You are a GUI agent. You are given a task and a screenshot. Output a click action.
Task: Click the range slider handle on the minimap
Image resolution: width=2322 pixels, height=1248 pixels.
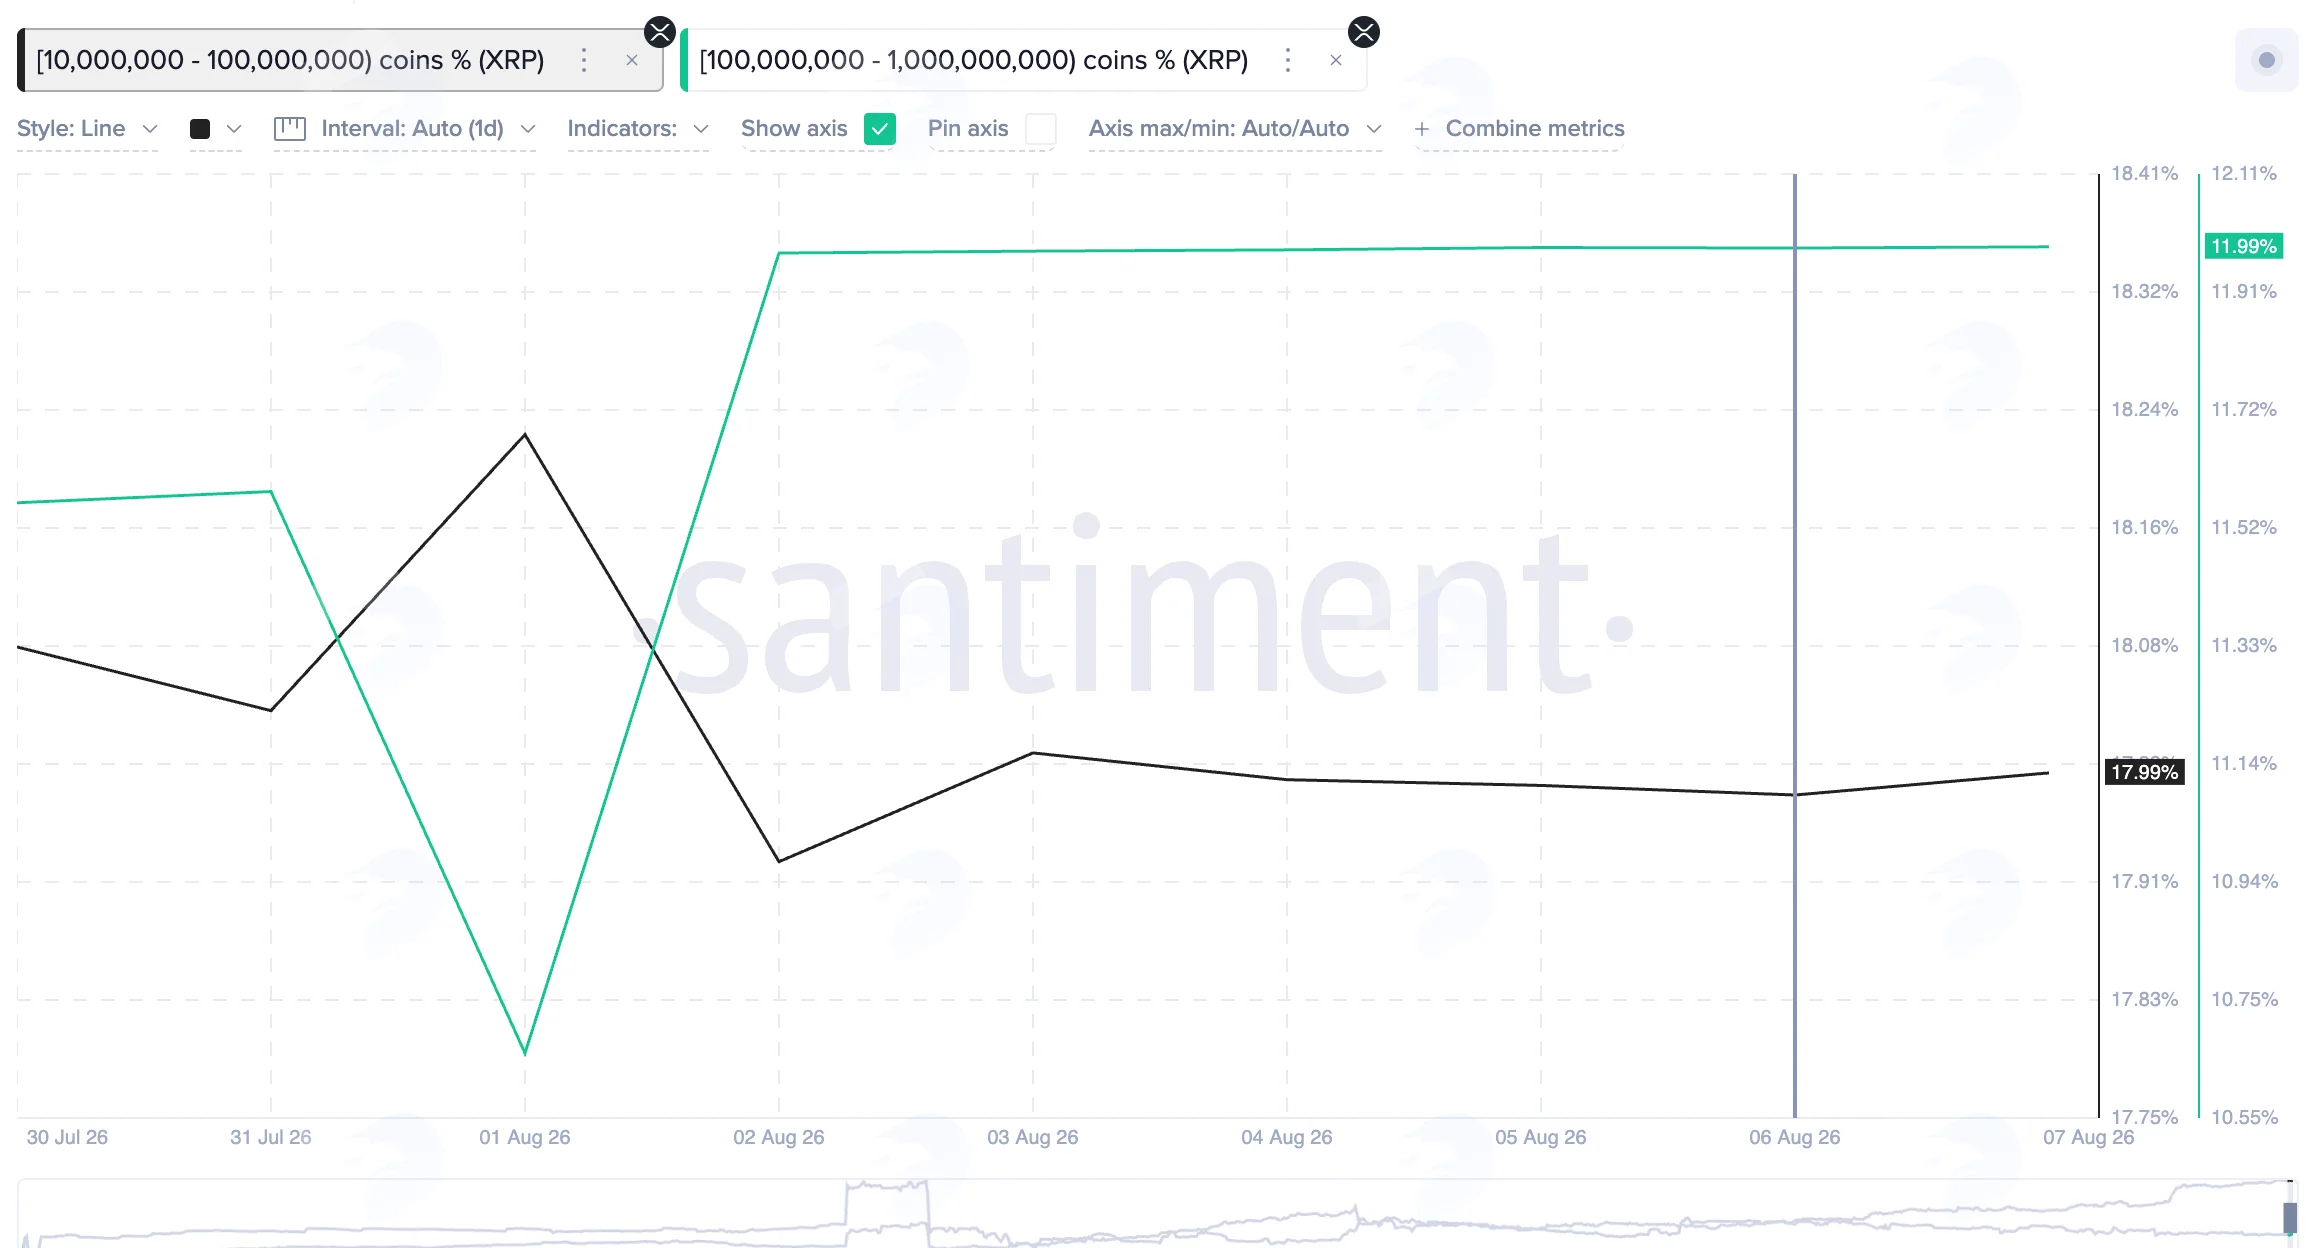(2290, 1217)
